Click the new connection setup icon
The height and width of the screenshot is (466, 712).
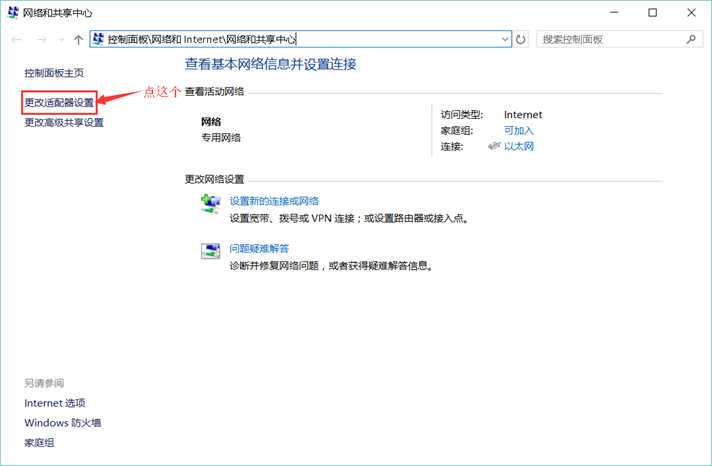(210, 203)
